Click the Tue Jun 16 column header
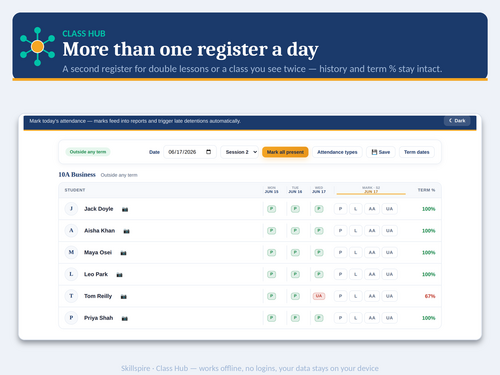 coord(295,190)
